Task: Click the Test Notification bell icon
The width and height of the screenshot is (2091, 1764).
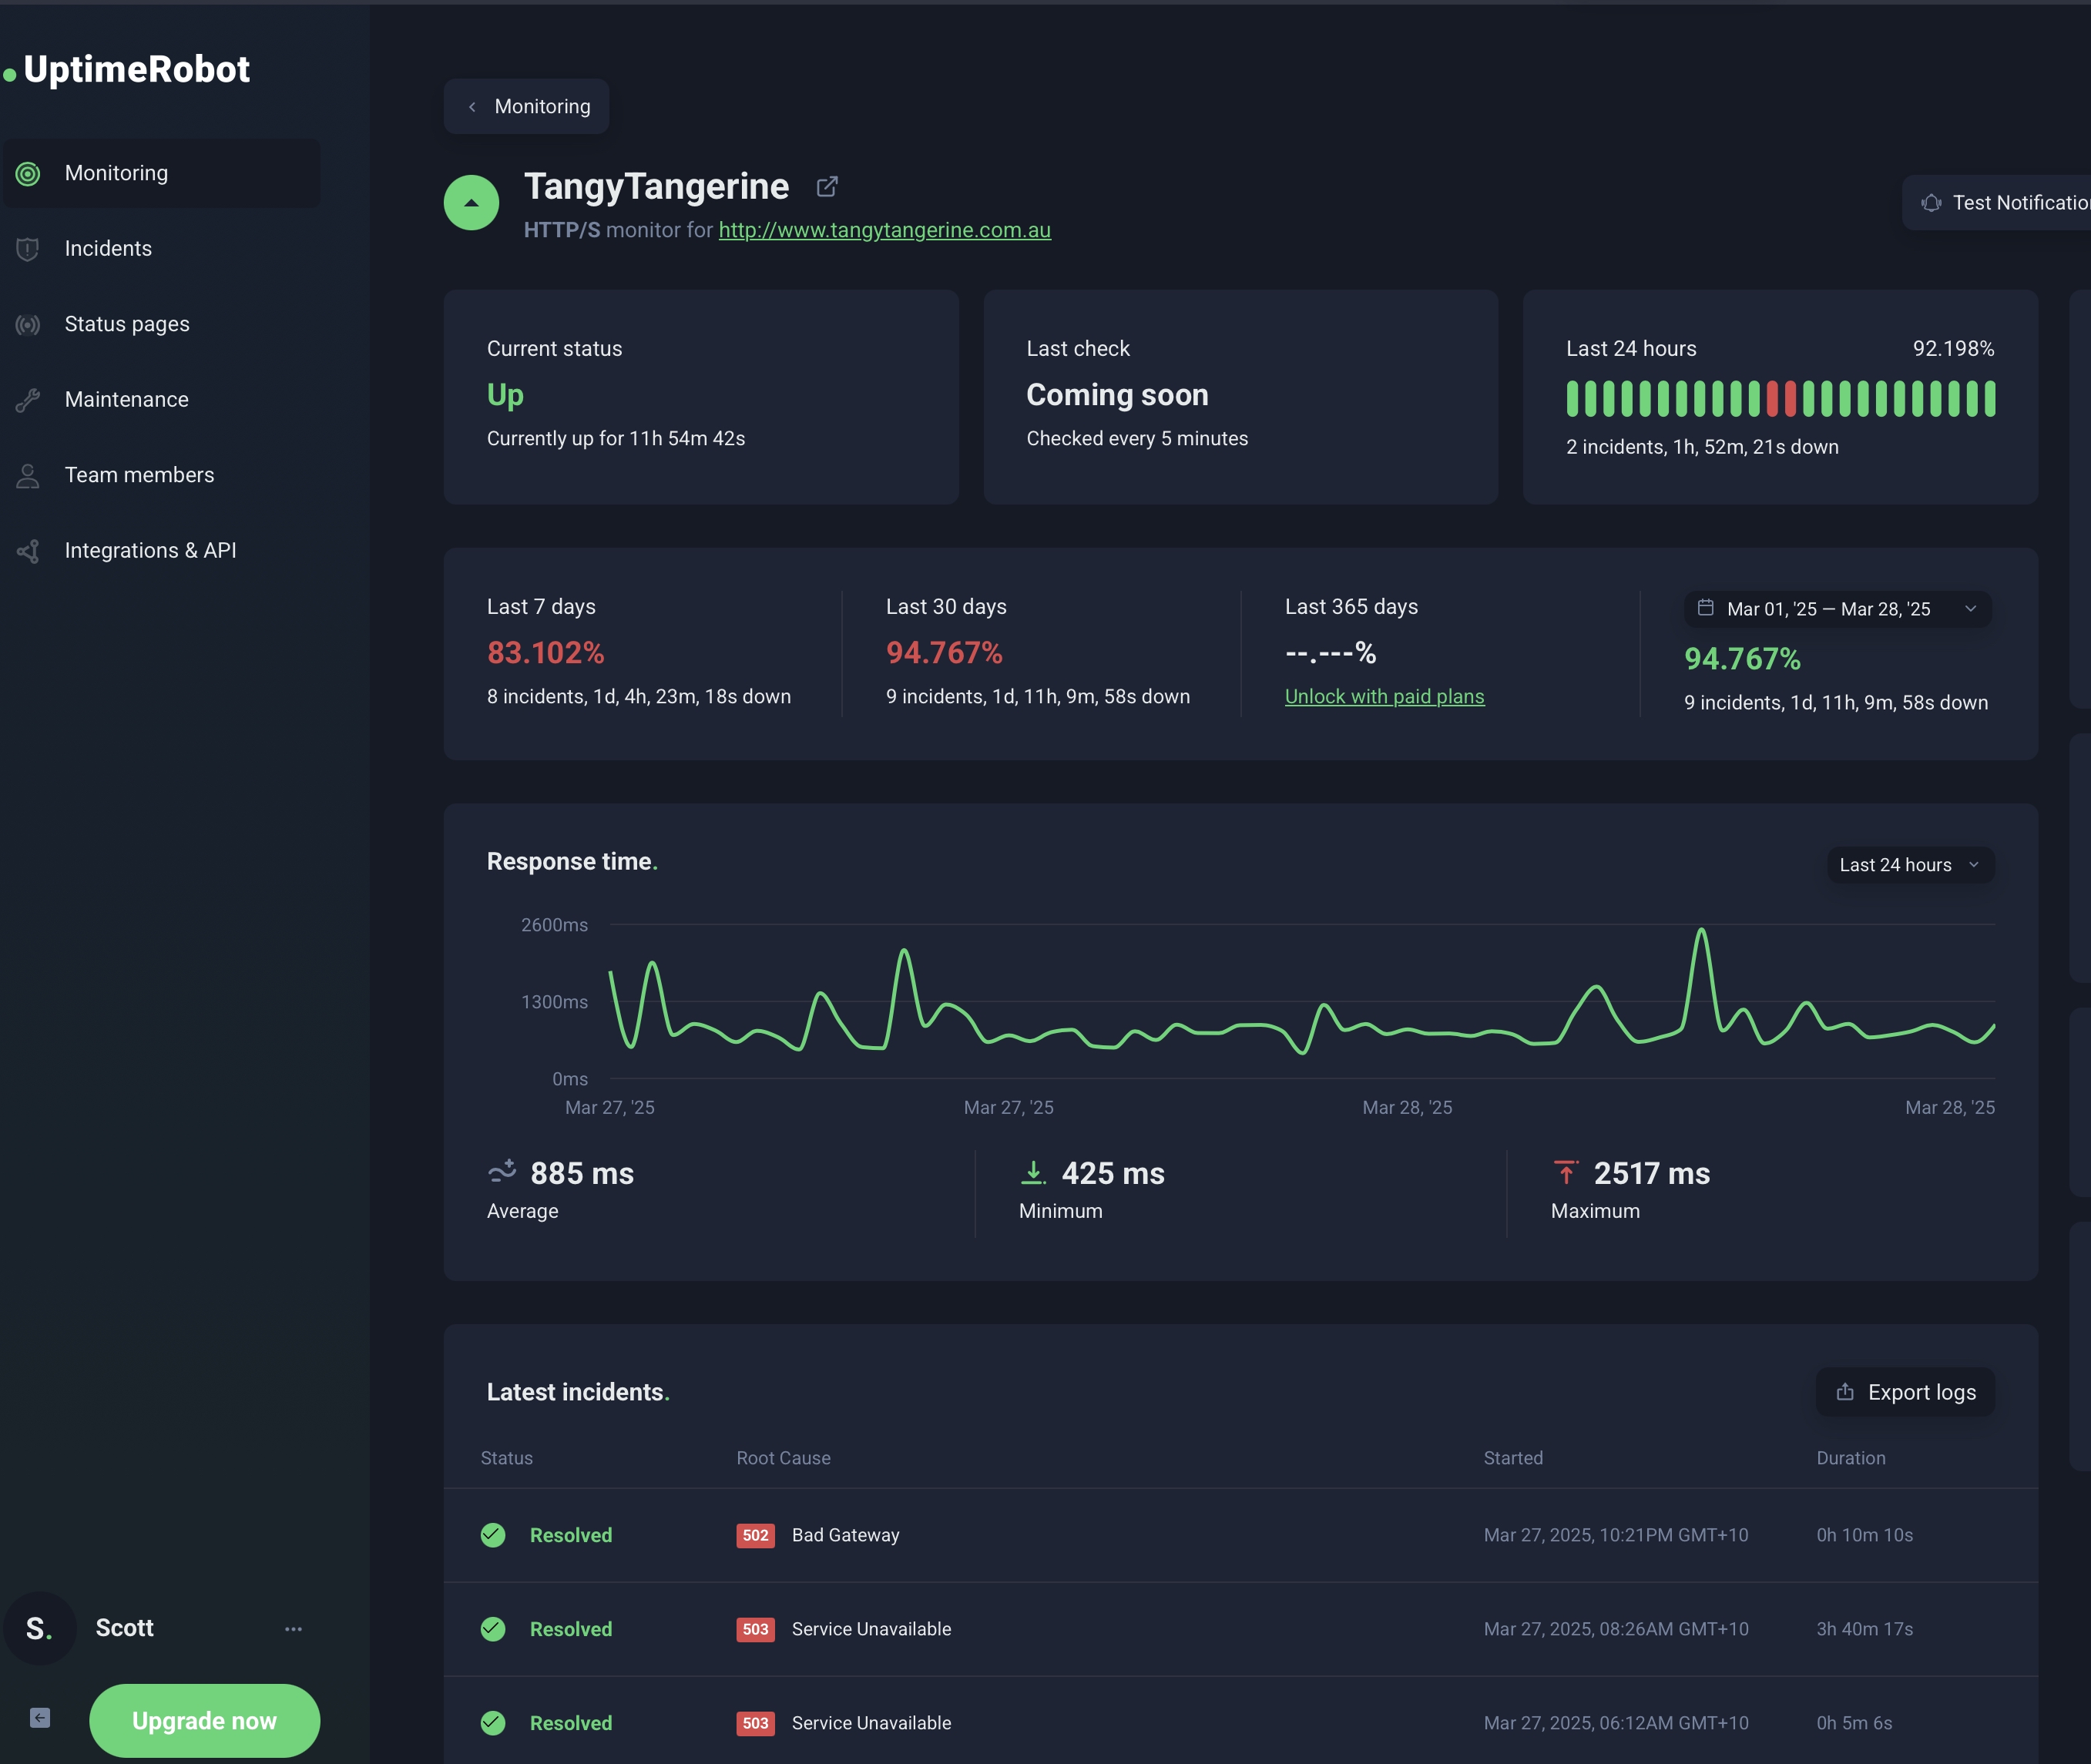Action: 1931,203
